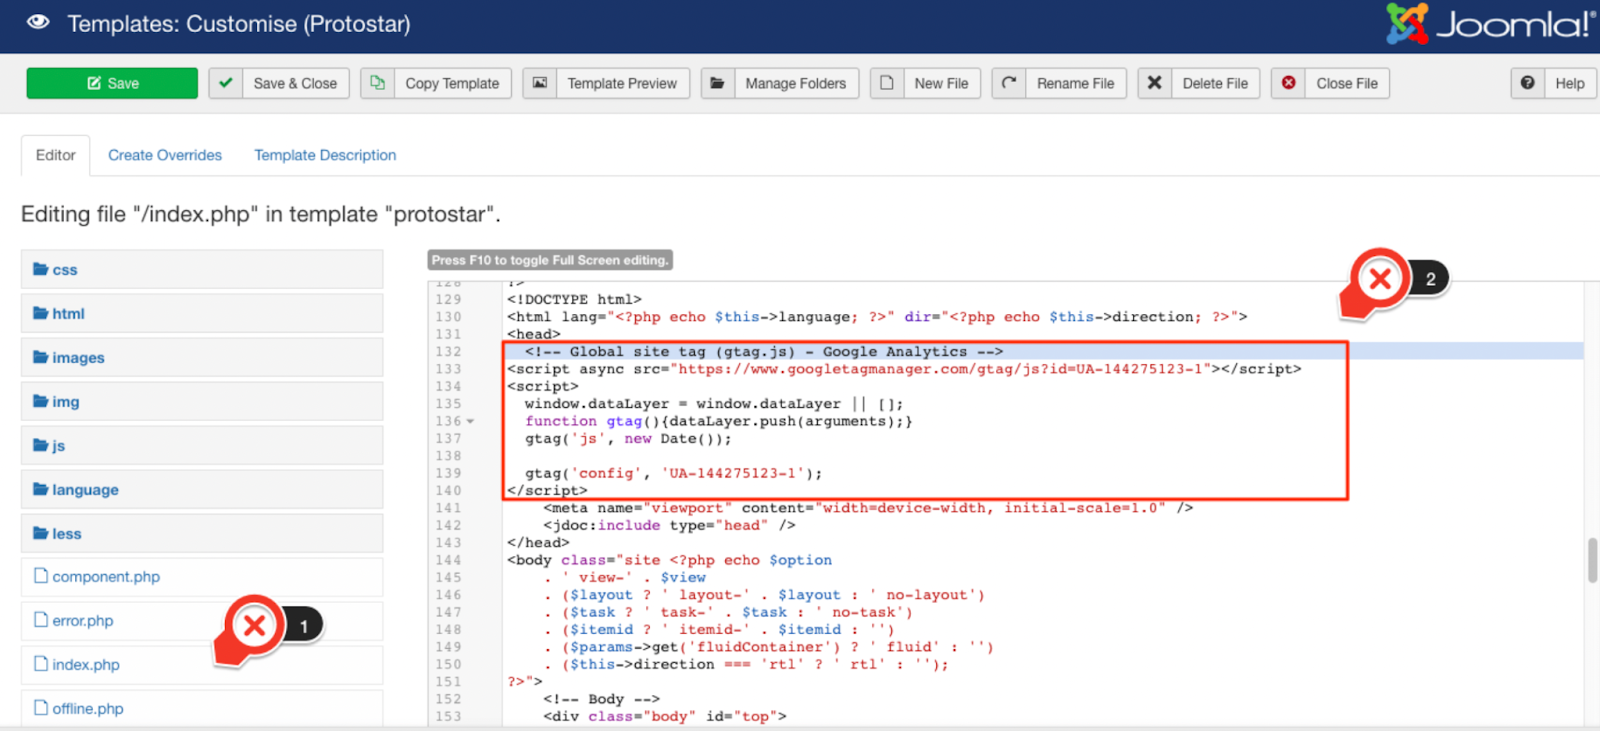Image resolution: width=1600 pixels, height=731 pixels.
Task: Click the gtag('js', new Date()) line
Action: tap(628, 438)
